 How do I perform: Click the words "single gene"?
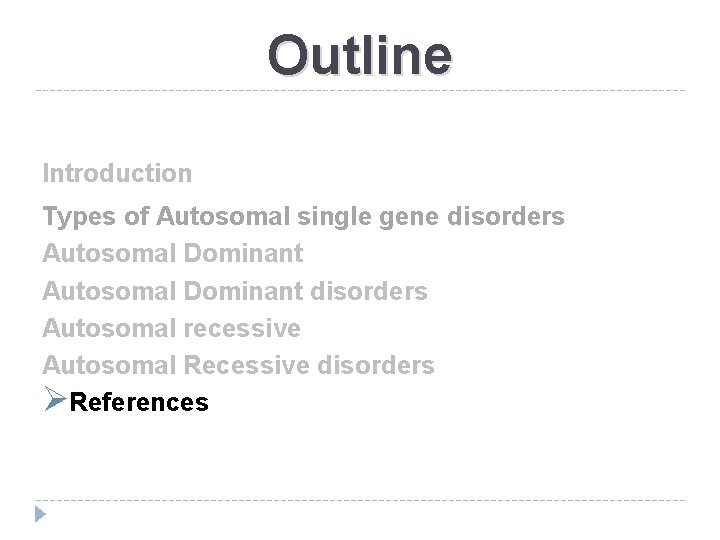(378, 216)
